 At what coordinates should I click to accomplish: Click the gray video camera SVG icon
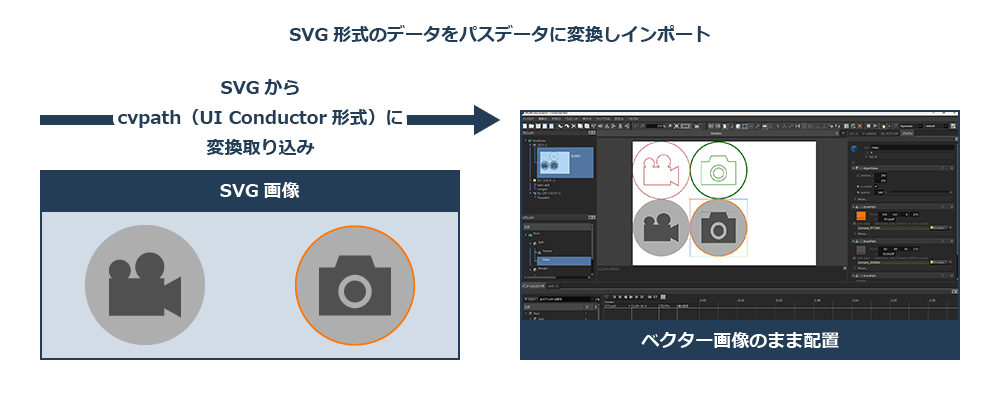(x=144, y=285)
